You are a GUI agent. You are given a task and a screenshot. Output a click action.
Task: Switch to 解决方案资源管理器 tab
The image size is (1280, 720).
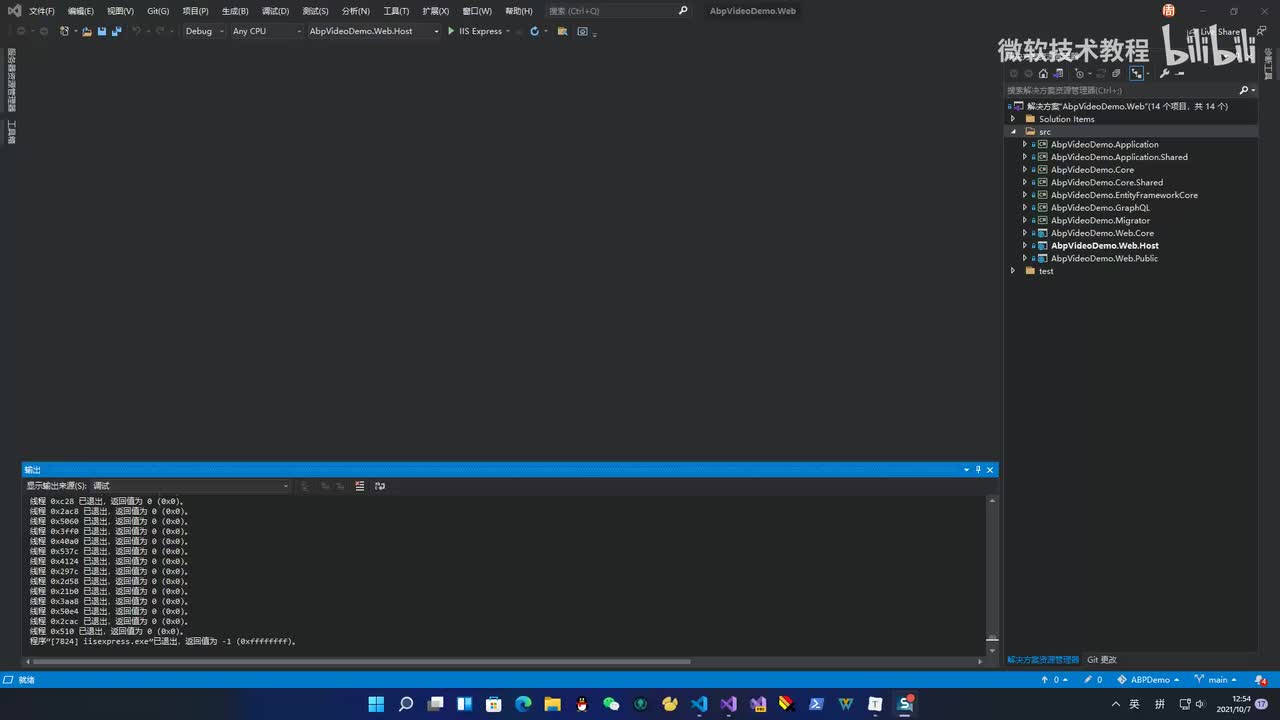coord(1043,660)
